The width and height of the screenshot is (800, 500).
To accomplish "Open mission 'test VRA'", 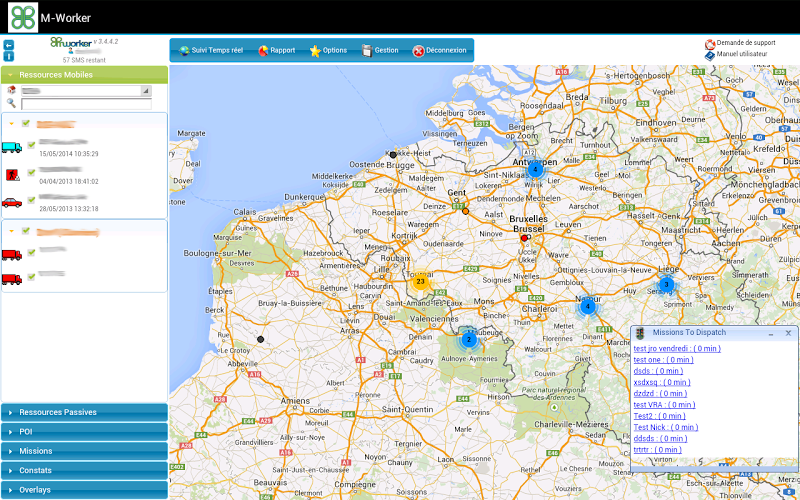I will click(664, 405).
